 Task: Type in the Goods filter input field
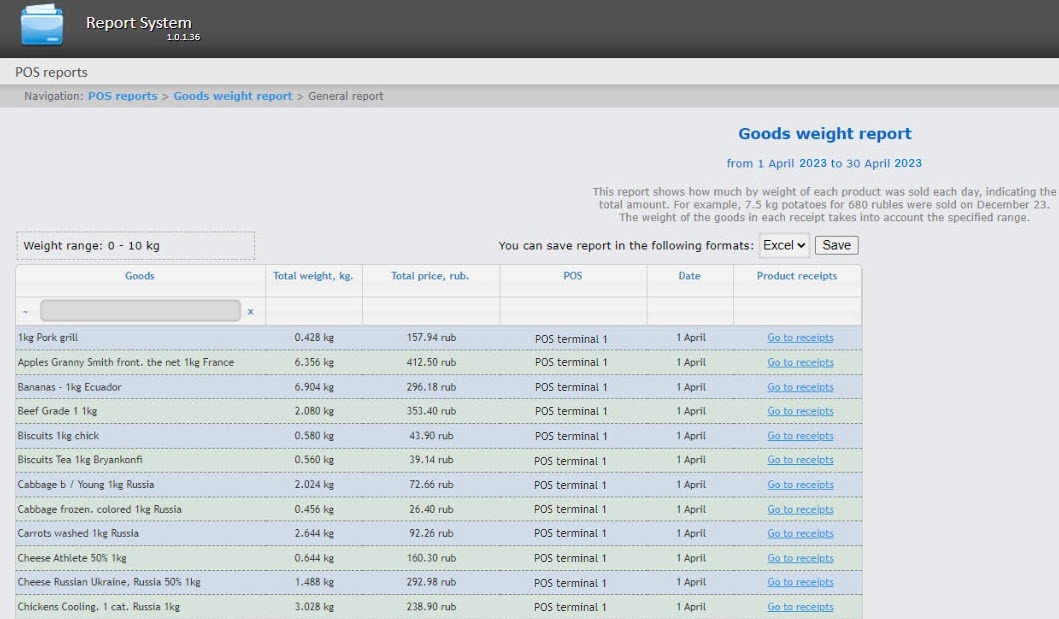pos(140,311)
